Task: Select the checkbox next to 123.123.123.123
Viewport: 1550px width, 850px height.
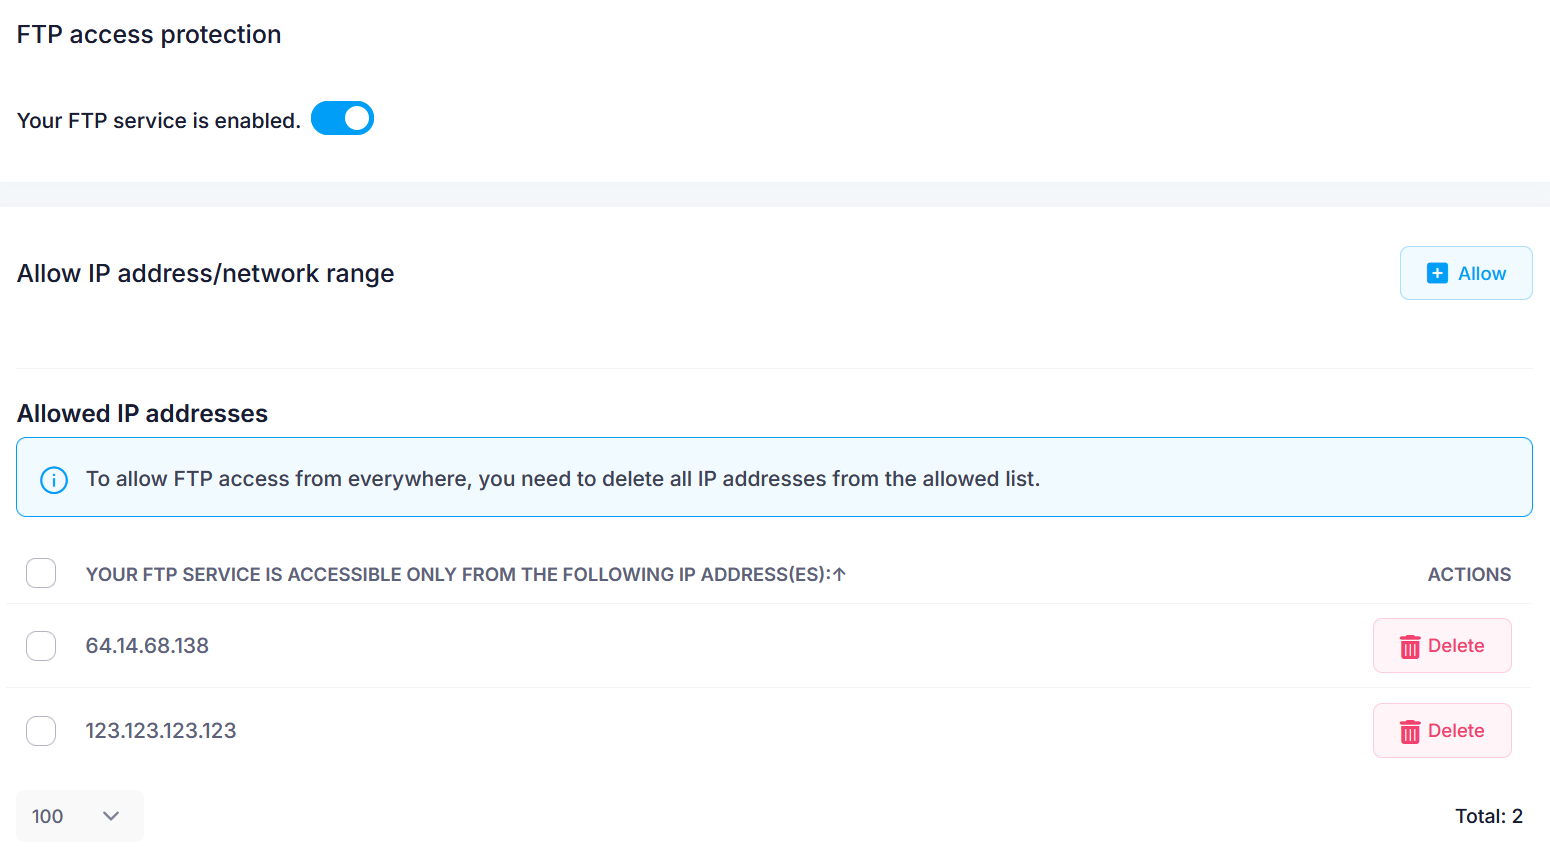Action: (40, 730)
